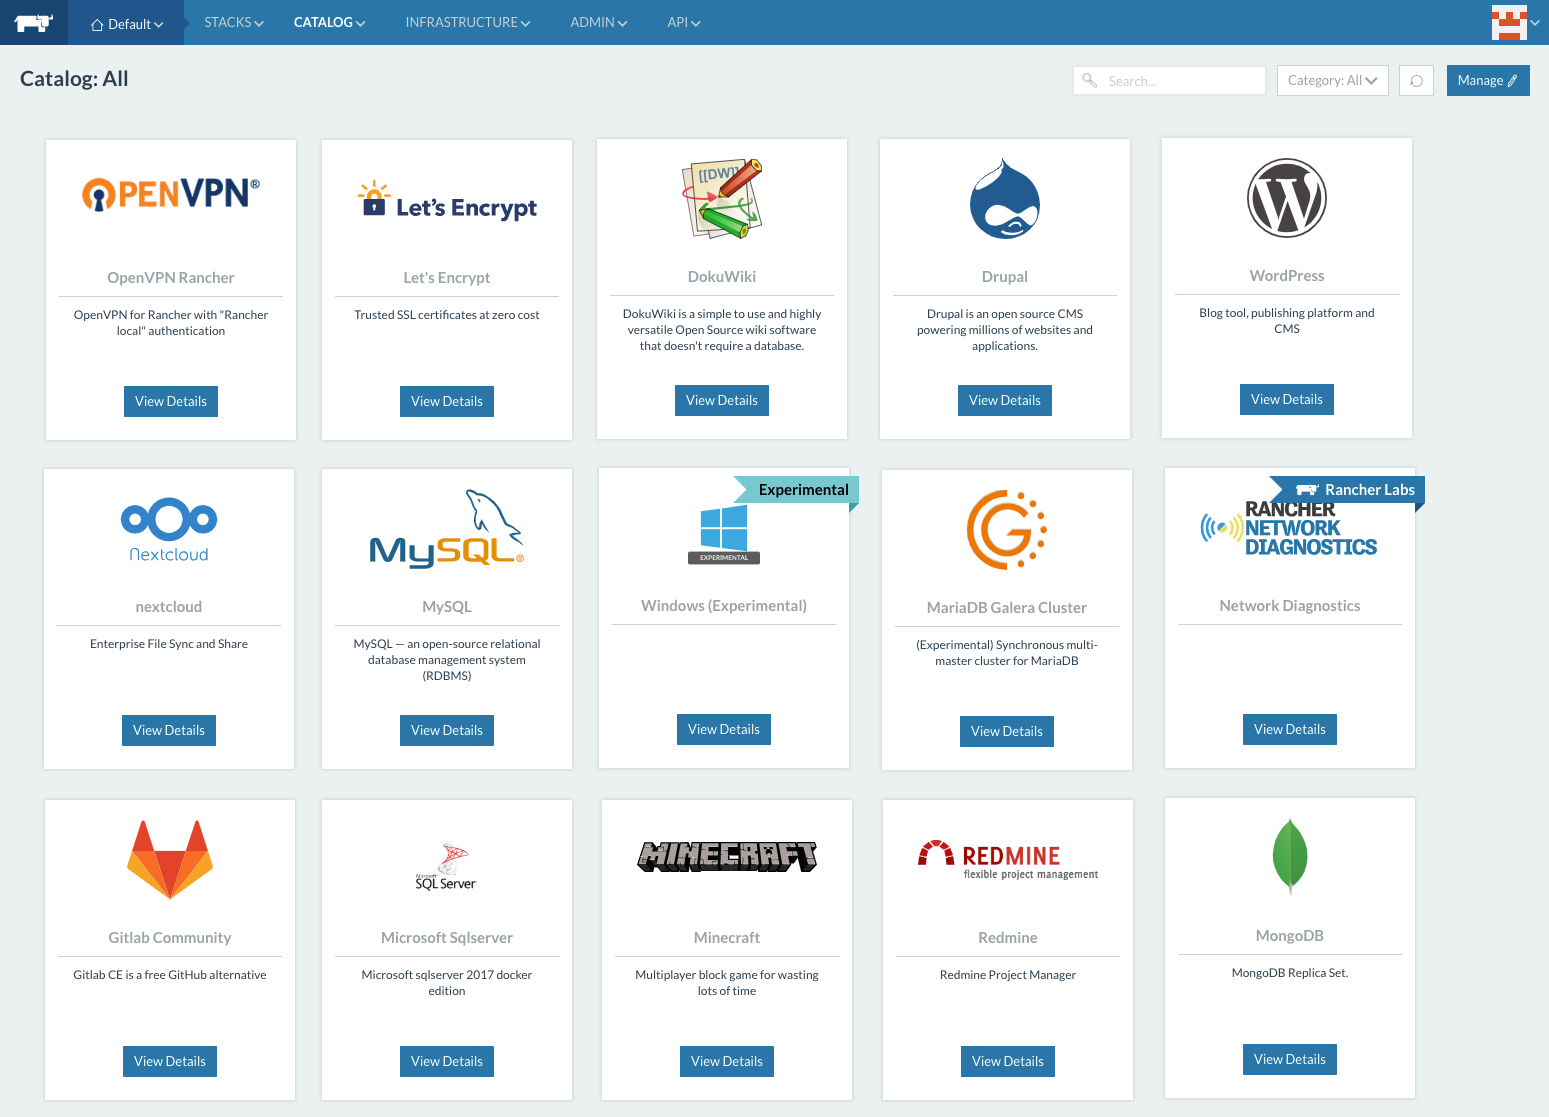Click 'Blog tool, publishing platform and CMS'
The height and width of the screenshot is (1117, 1549).
[1287, 321]
